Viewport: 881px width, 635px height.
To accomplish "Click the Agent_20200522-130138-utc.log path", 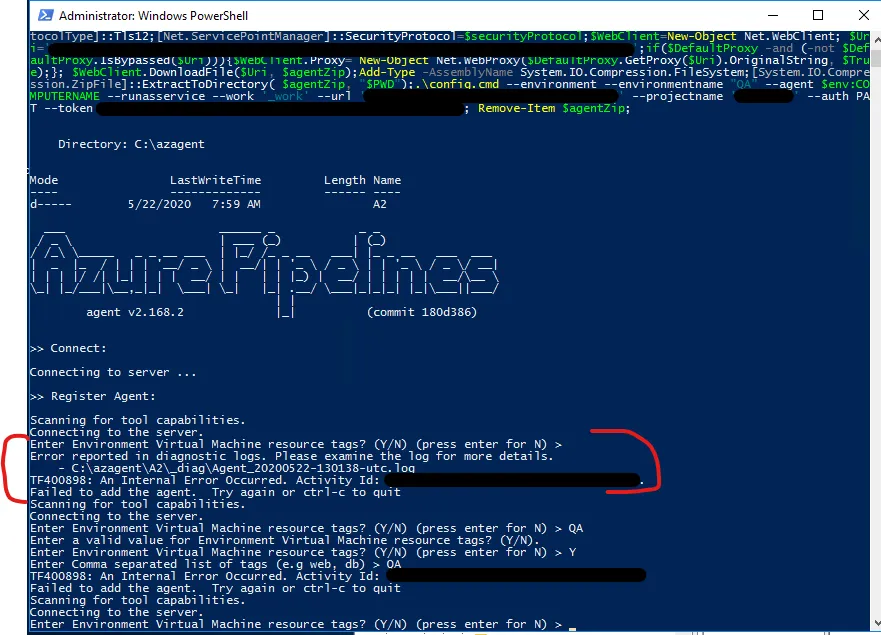I will [x=243, y=468].
